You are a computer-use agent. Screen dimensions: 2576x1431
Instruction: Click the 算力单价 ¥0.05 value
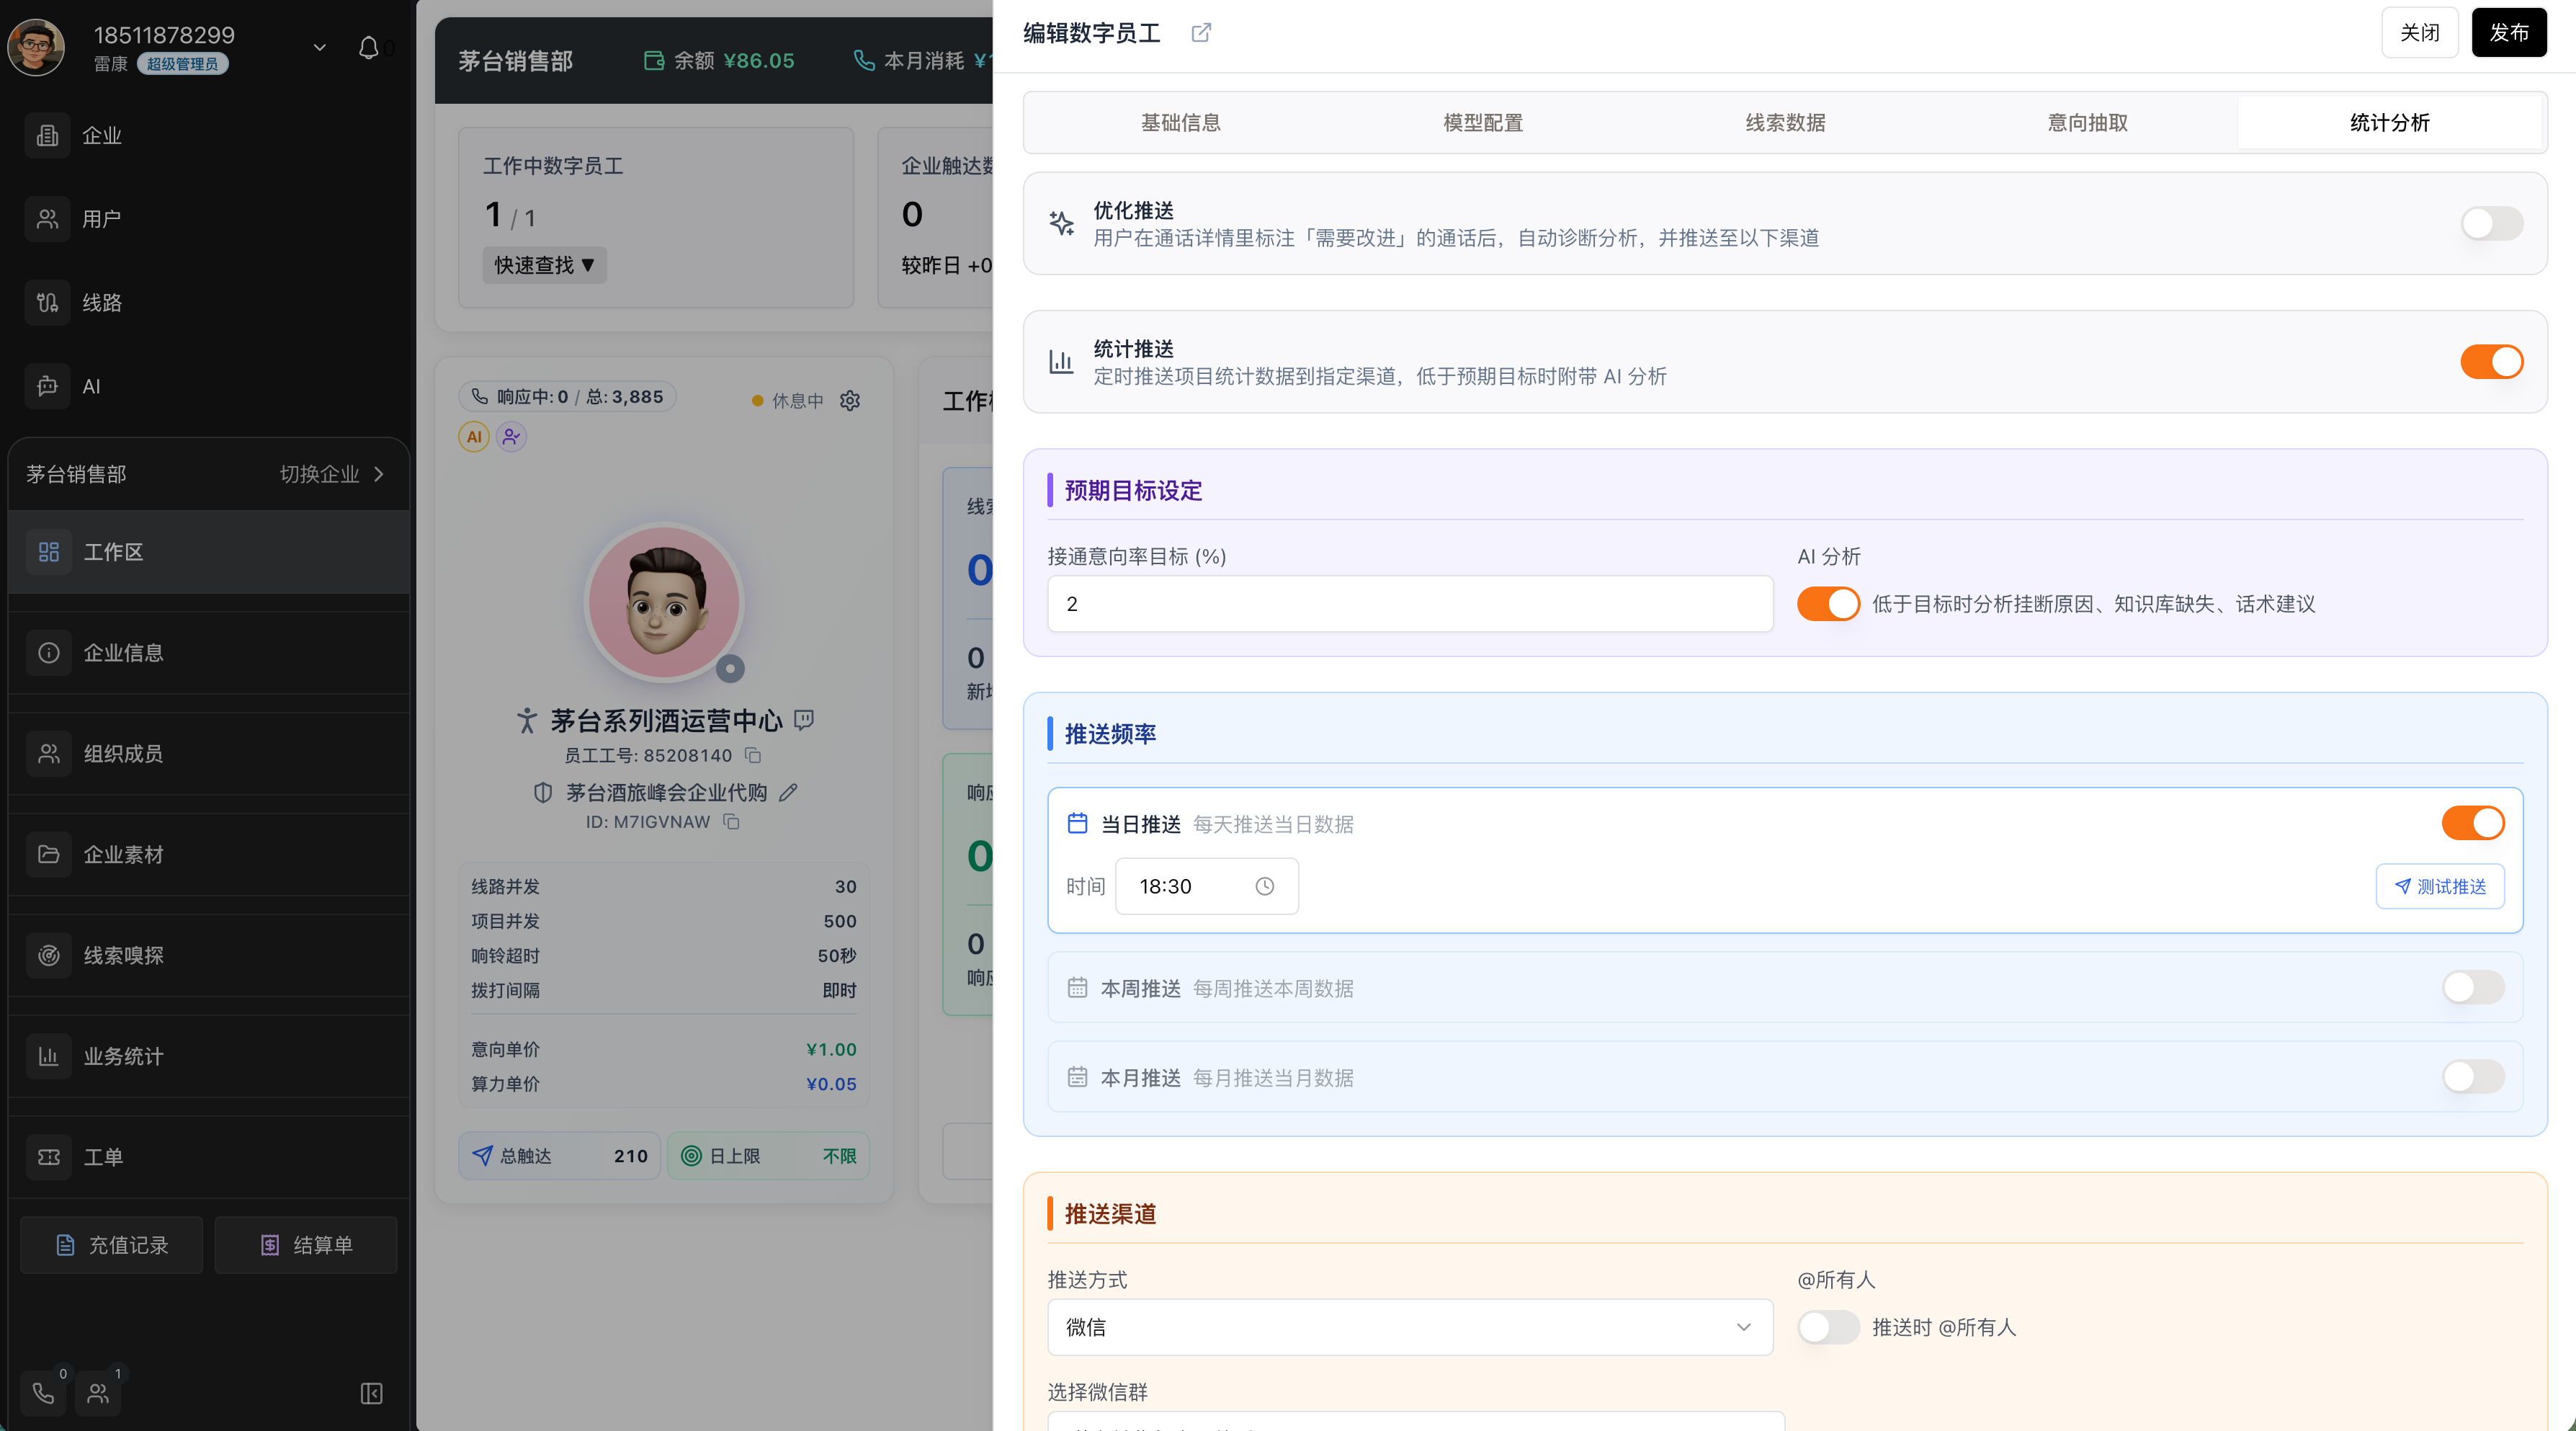pos(831,1084)
